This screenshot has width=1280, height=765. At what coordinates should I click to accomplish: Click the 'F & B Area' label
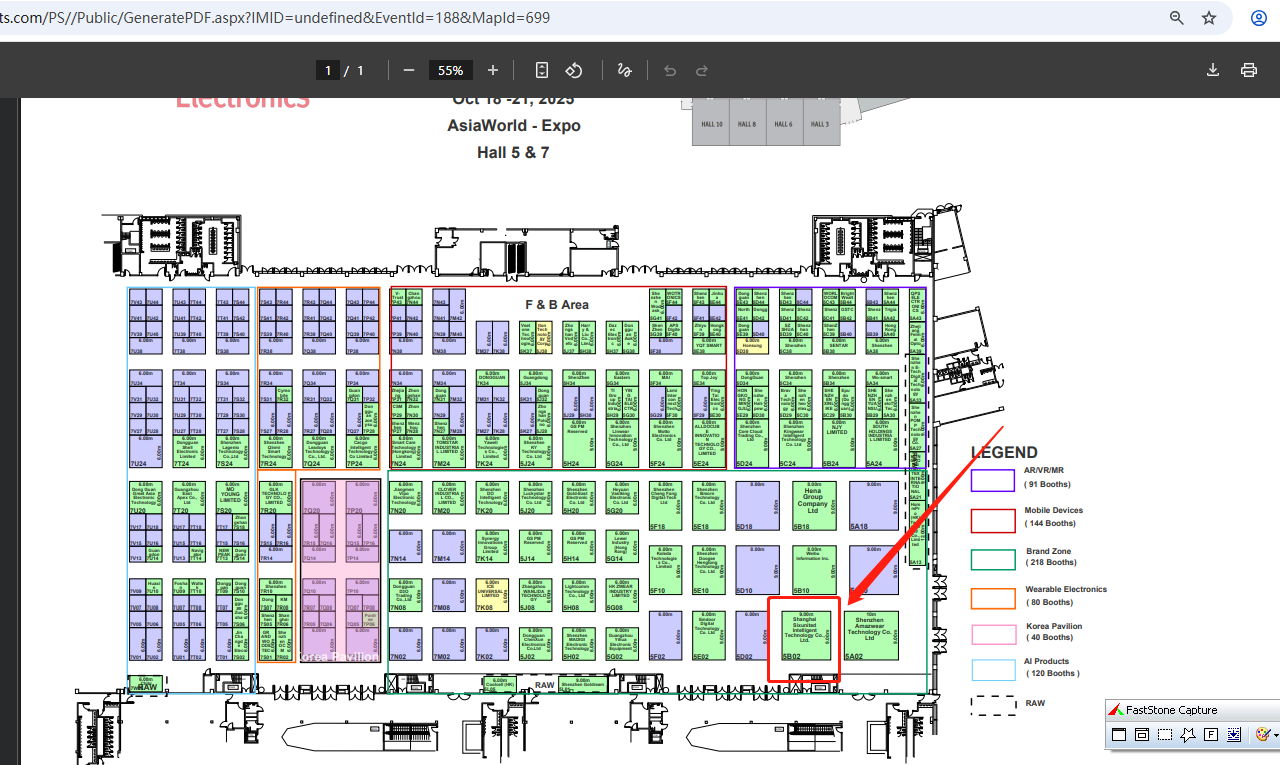(x=557, y=304)
